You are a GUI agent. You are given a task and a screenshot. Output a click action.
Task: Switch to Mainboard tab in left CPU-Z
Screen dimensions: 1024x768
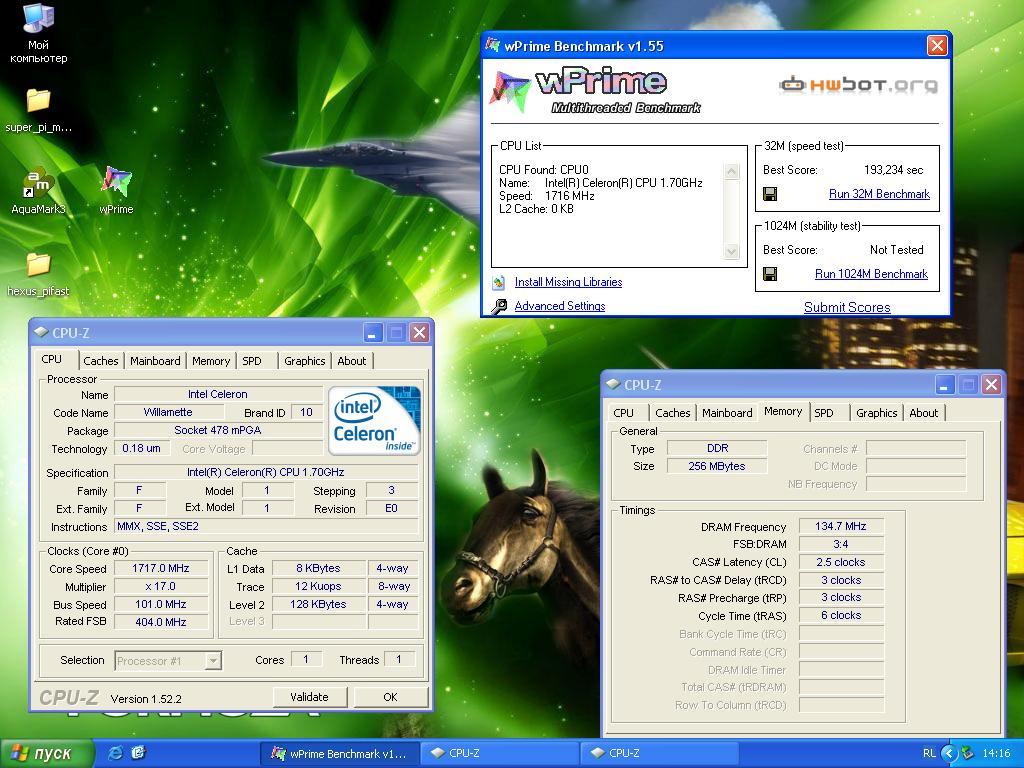point(155,360)
